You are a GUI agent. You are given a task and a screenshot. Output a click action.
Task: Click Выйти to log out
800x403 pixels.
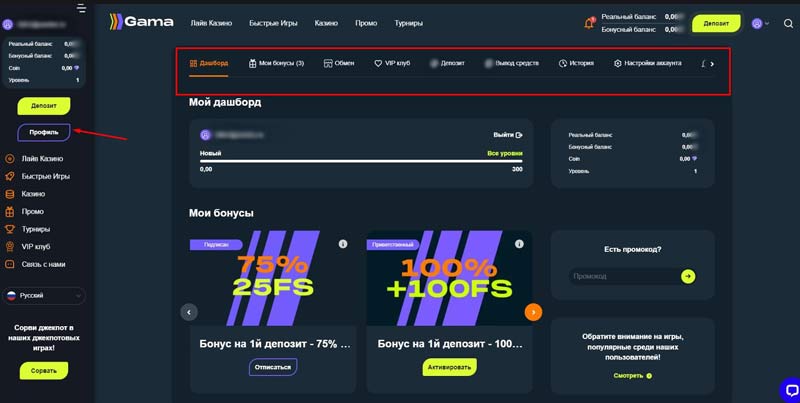point(508,134)
